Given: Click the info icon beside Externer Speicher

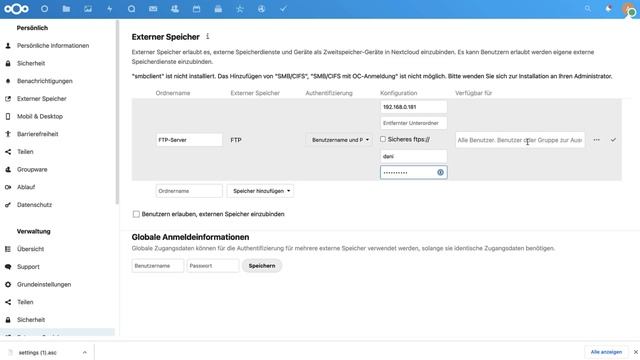Looking at the screenshot, I should [x=208, y=36].
